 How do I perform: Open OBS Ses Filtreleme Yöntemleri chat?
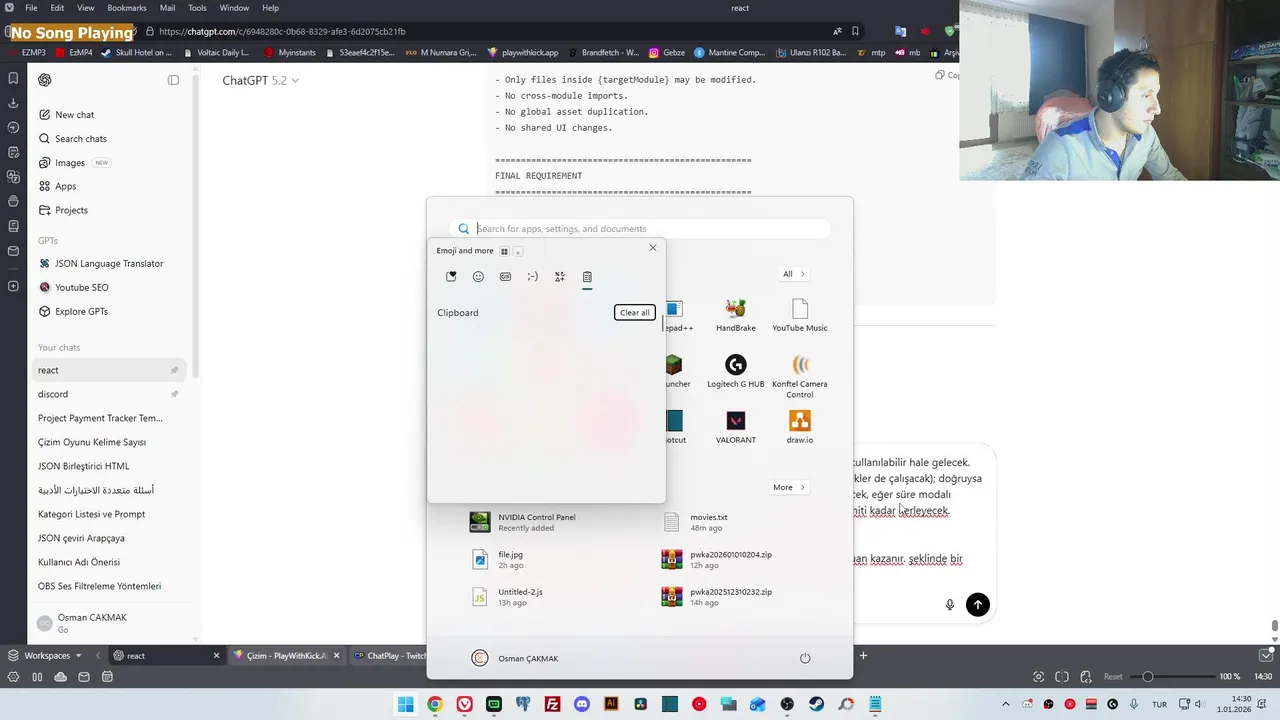[x=110, y=586]
